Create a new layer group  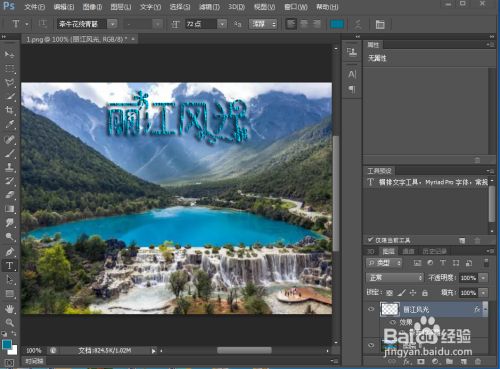pos(449,361)
